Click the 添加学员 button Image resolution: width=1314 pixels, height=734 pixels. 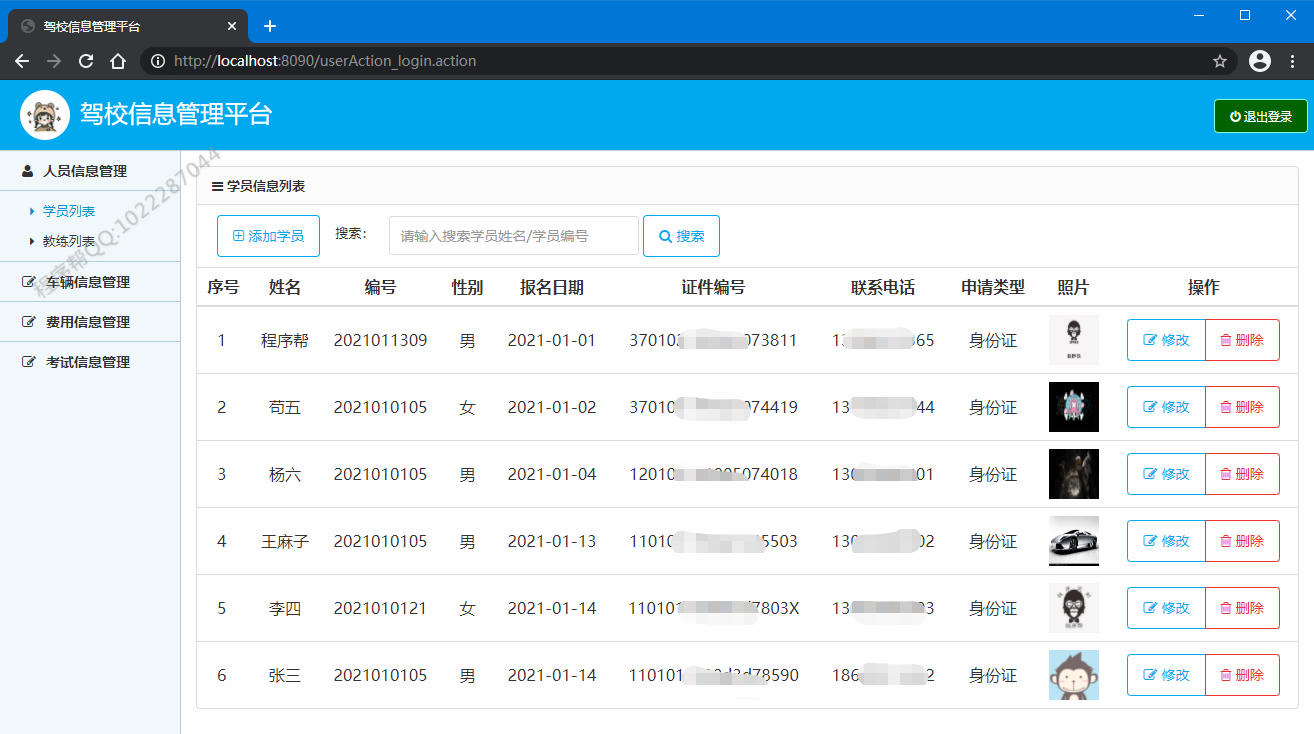pyautogui.click(x=268, y=236)
